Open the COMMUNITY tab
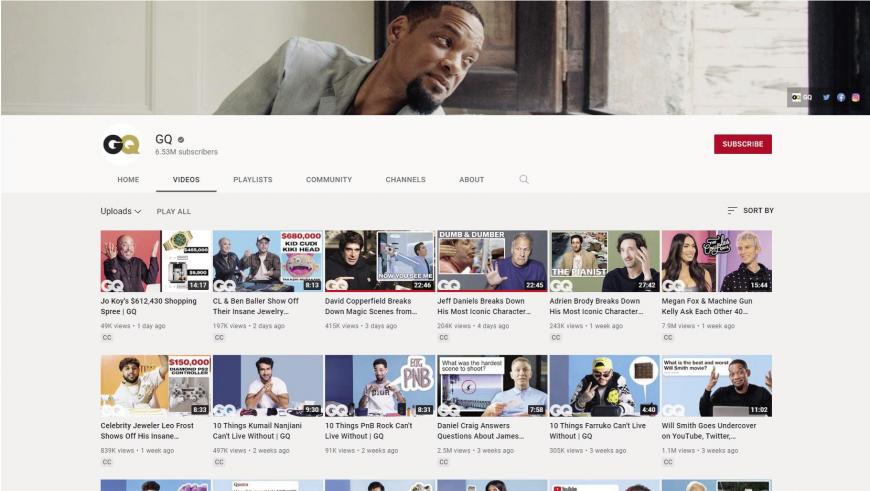This screenshot has width=870, height=491. click(x=328, y=180)
